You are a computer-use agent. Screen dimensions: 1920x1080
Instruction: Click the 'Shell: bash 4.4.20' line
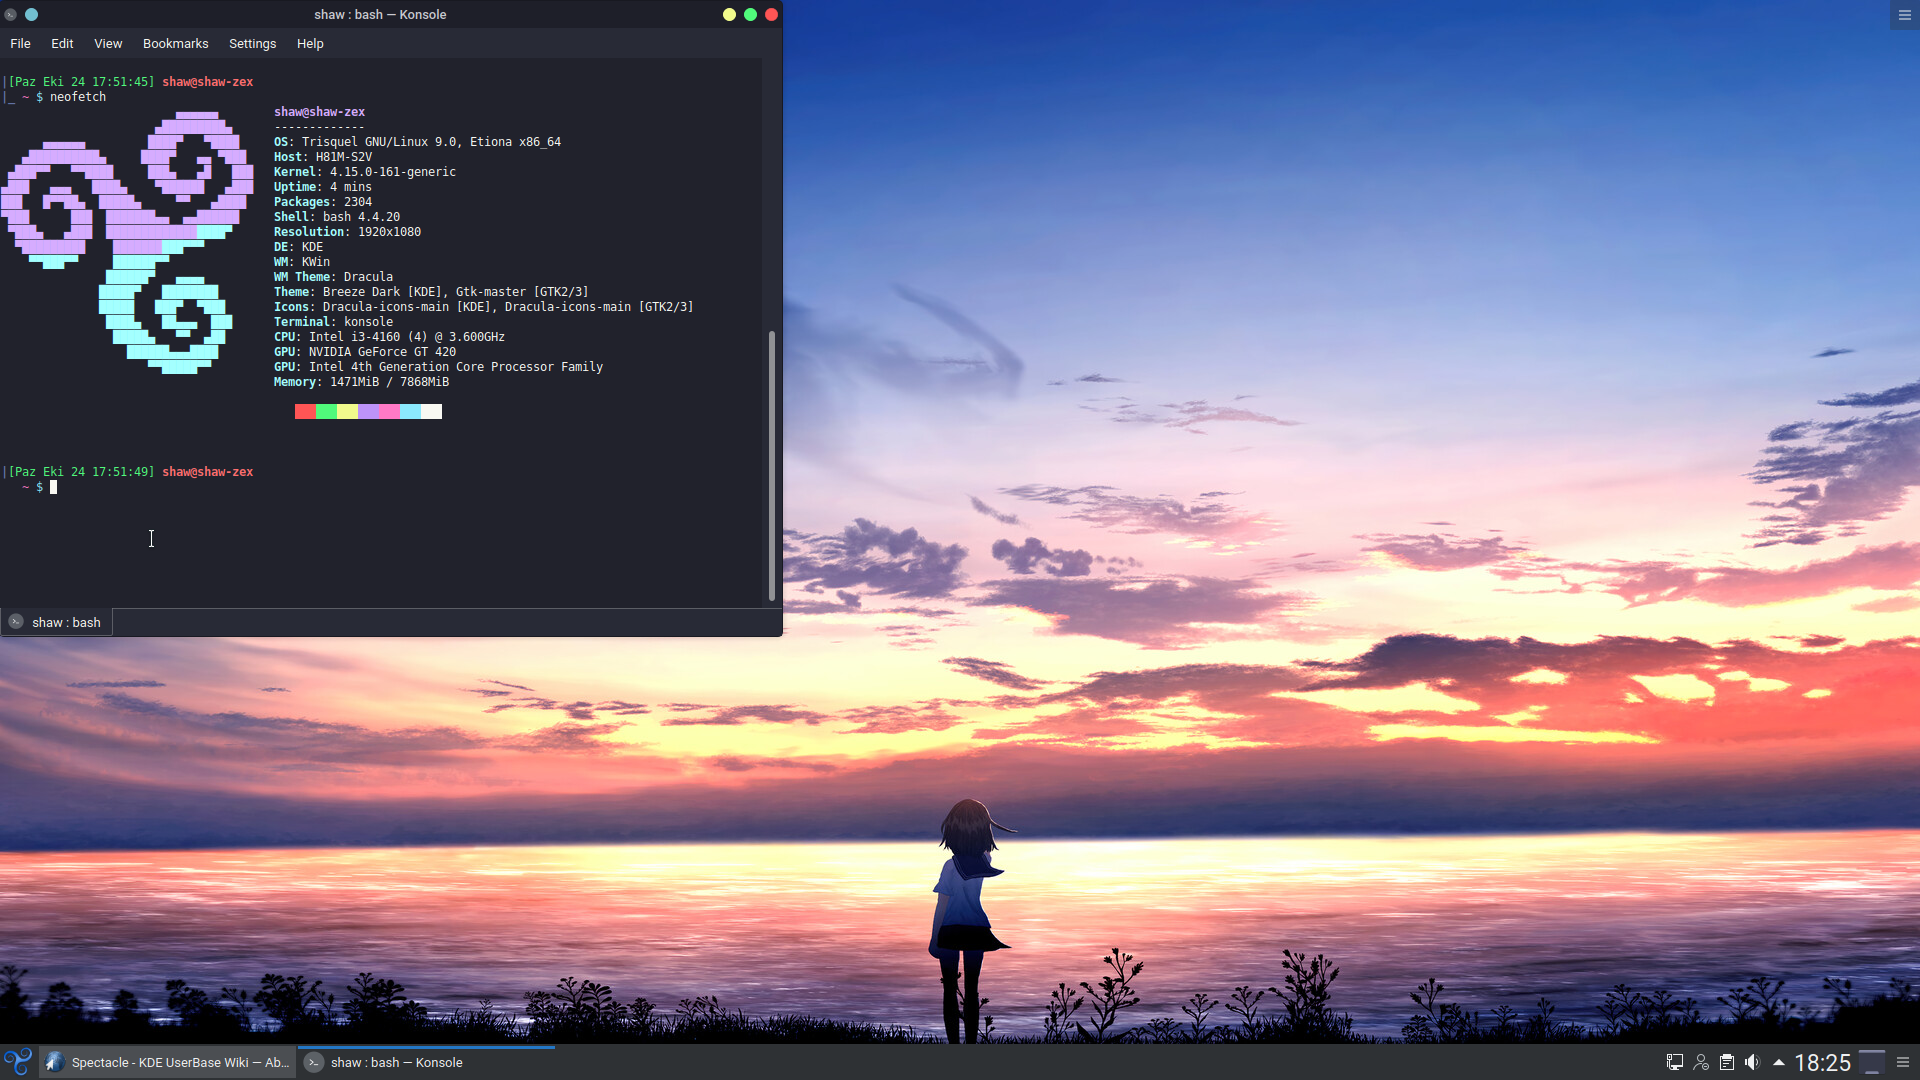click(x=337, y=217)
